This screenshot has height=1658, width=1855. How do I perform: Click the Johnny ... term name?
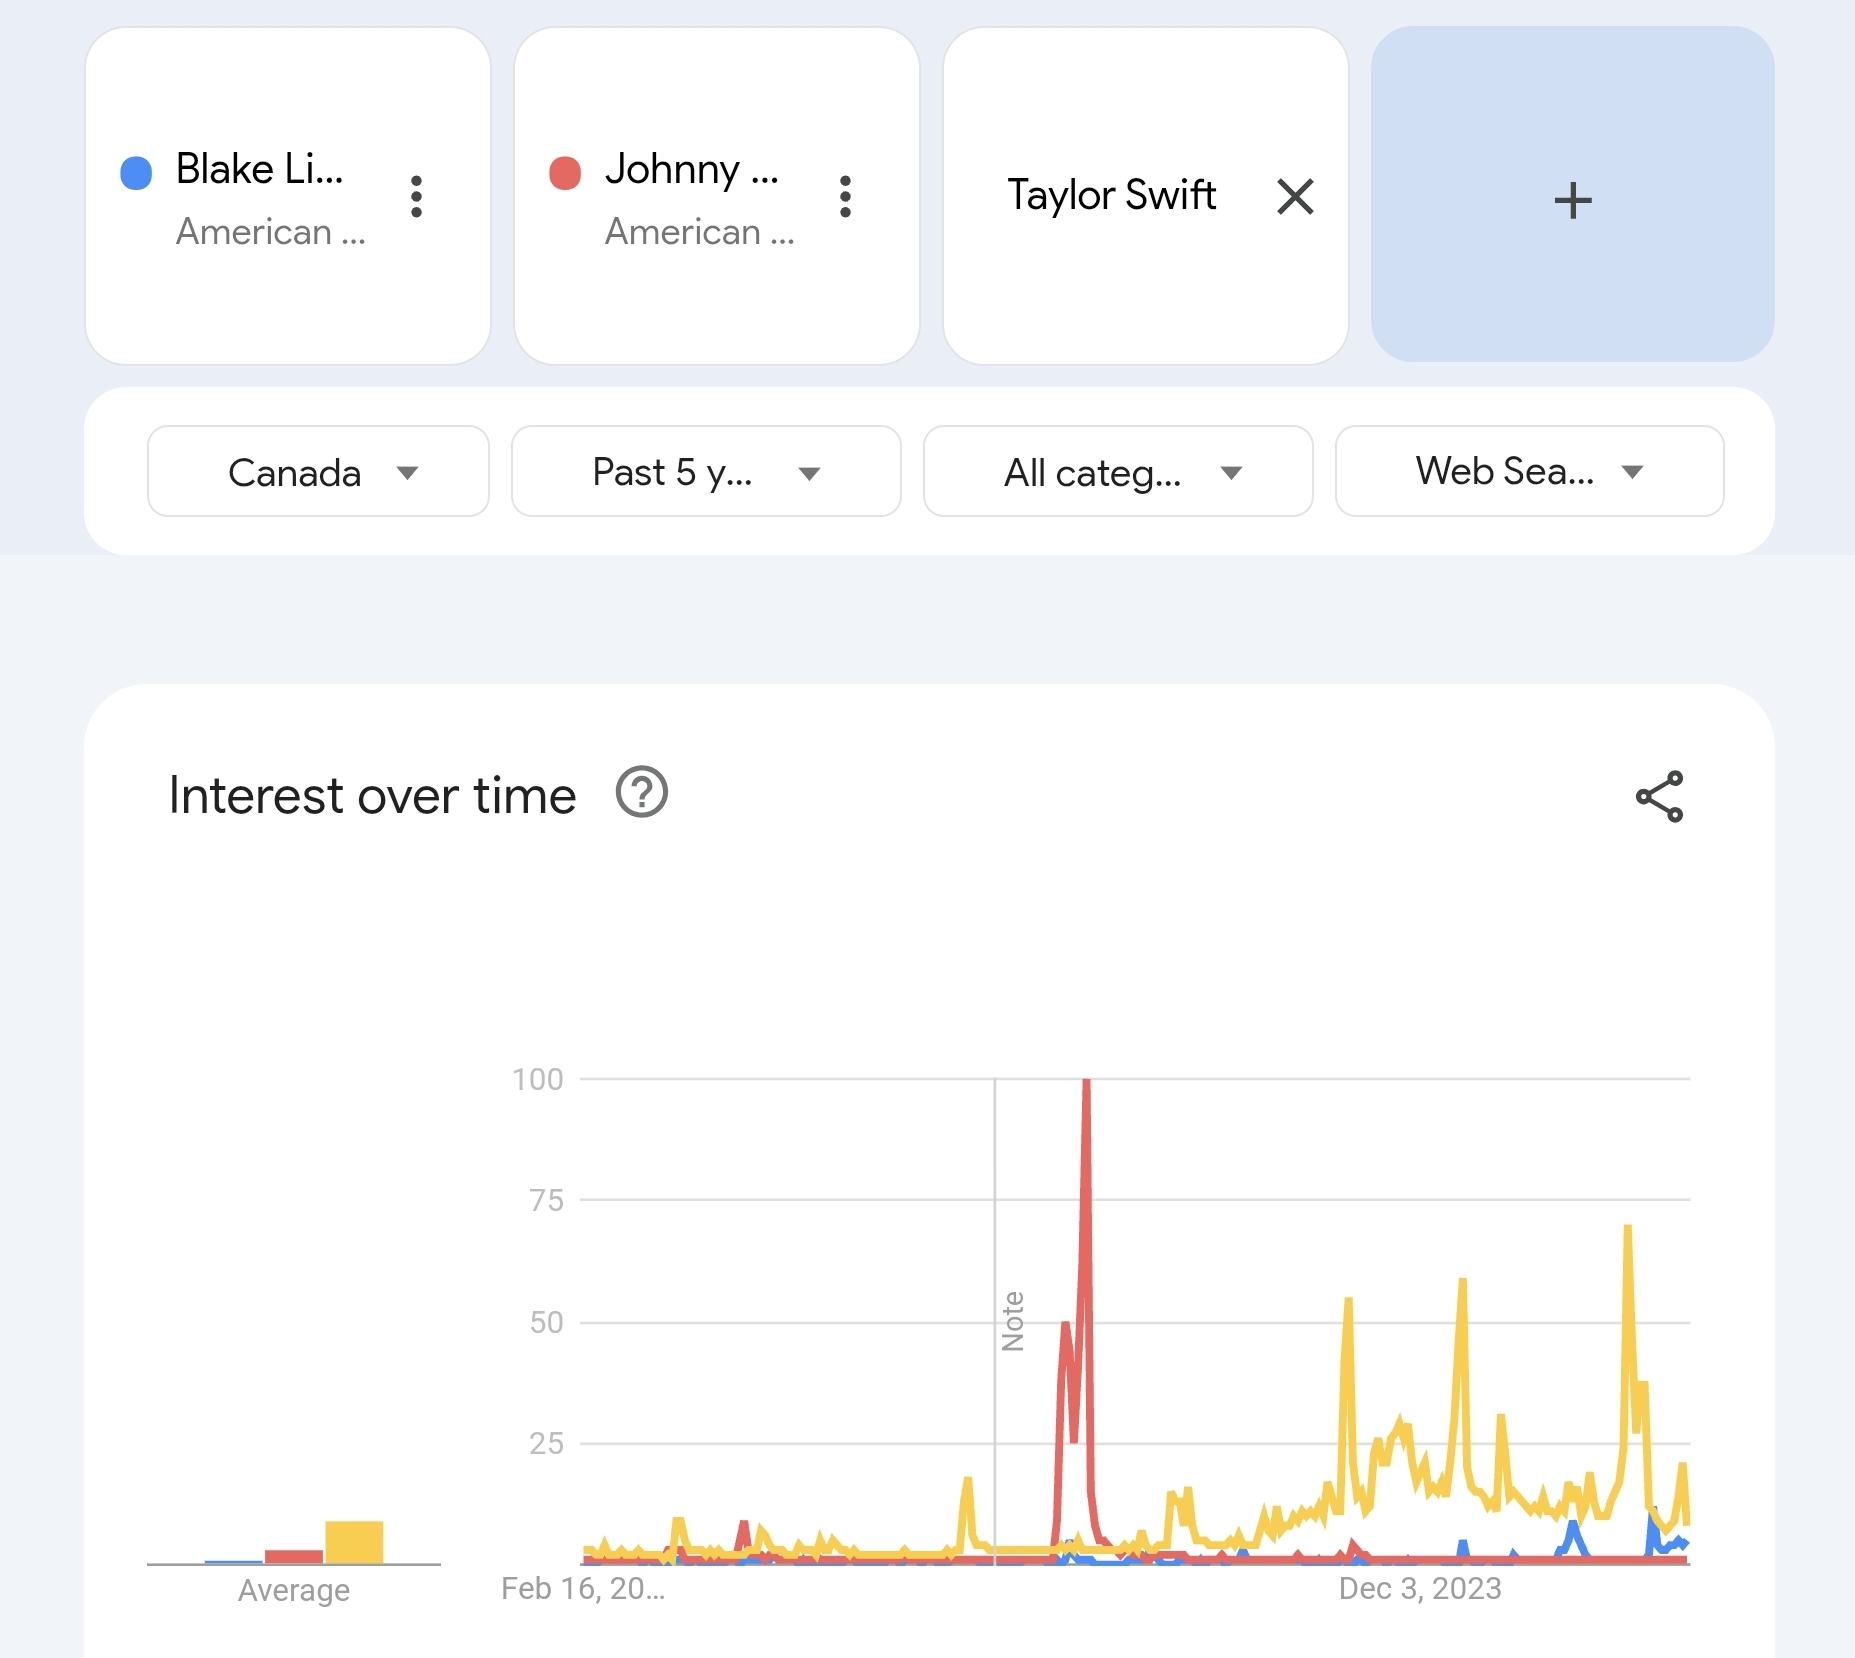691,169
